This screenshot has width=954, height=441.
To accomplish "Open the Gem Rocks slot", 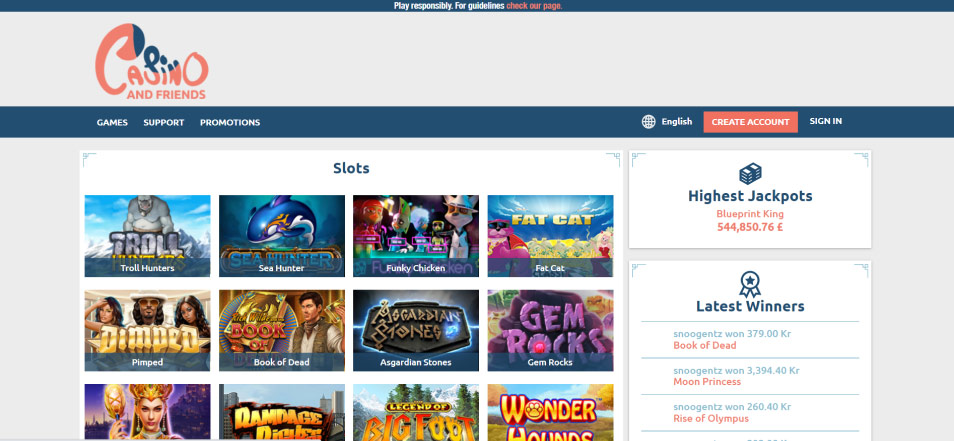I will pyautogui.click(x=550, y=330).
